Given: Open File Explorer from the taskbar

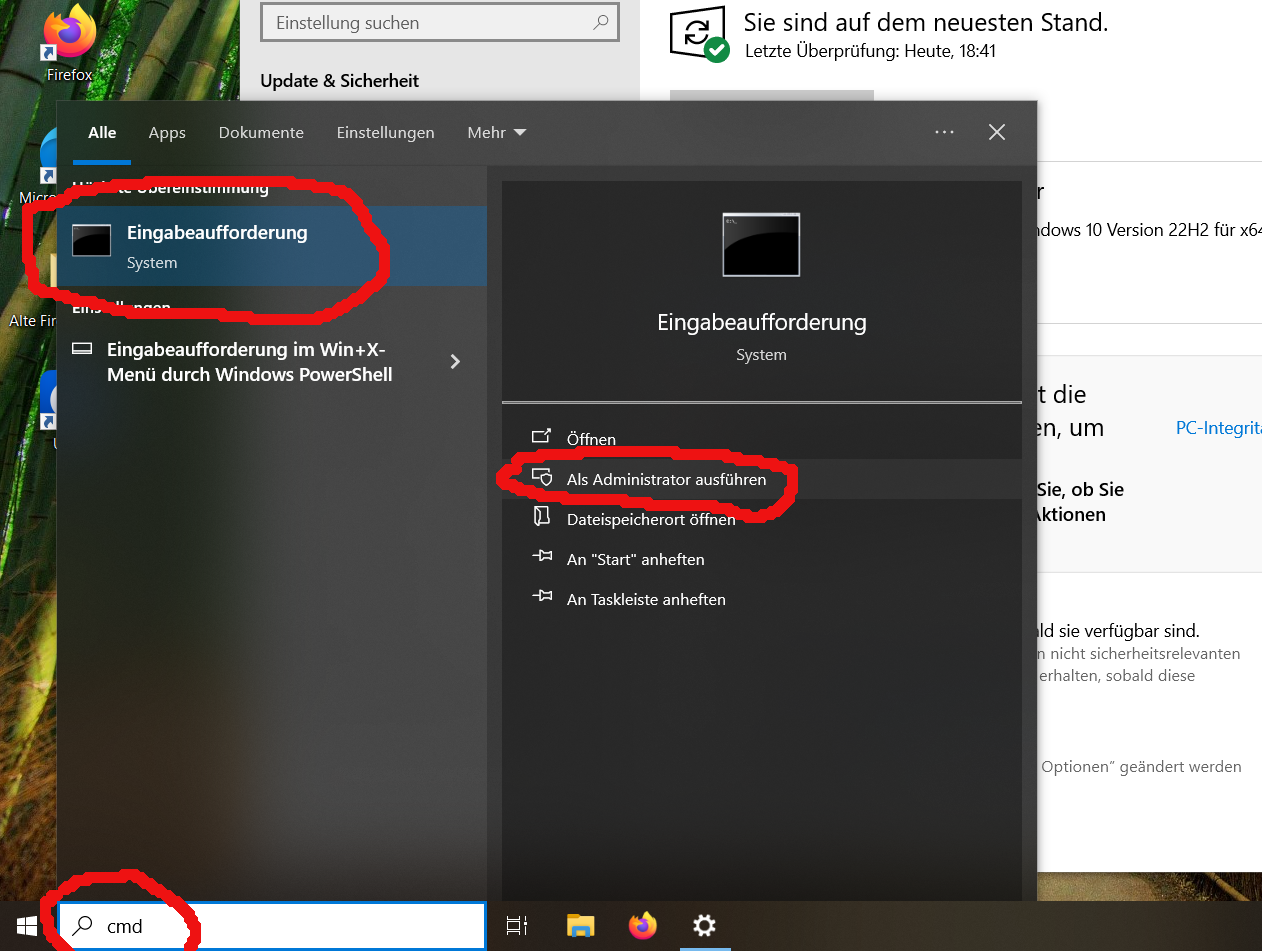Looking at the screenshot, I should (x=580, y=926).
